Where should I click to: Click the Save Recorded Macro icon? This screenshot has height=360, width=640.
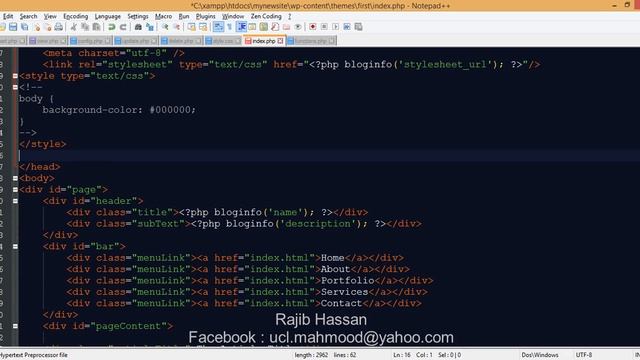click(358, 27)
